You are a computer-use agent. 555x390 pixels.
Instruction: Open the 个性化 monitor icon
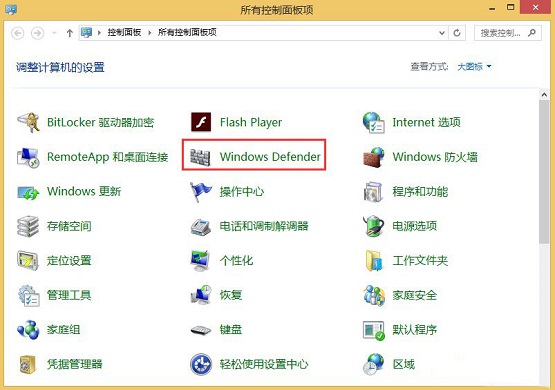tap(200, 260)
